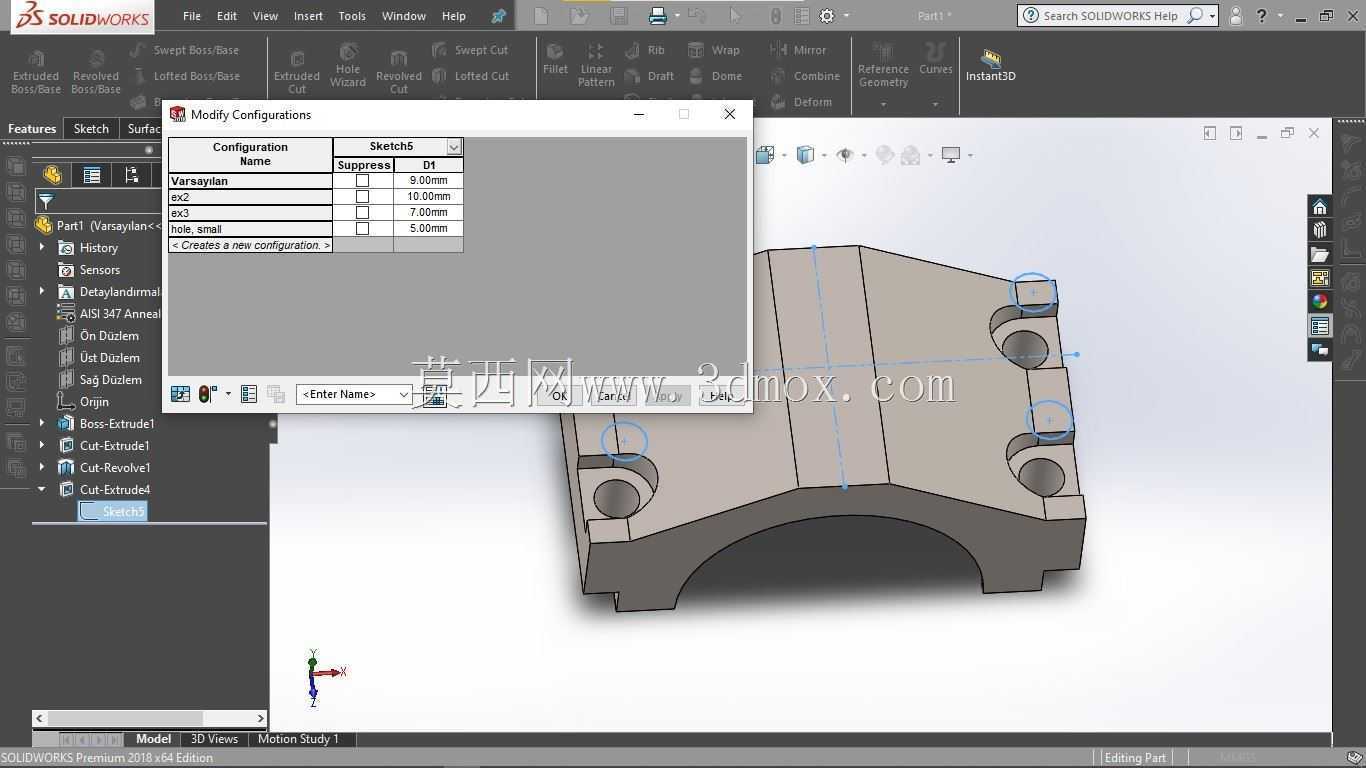The height and width of the screenshot is (768, 1366).
Task: Open the Sketch5 column dropdown arrow
Action: (x=454, y=147)
